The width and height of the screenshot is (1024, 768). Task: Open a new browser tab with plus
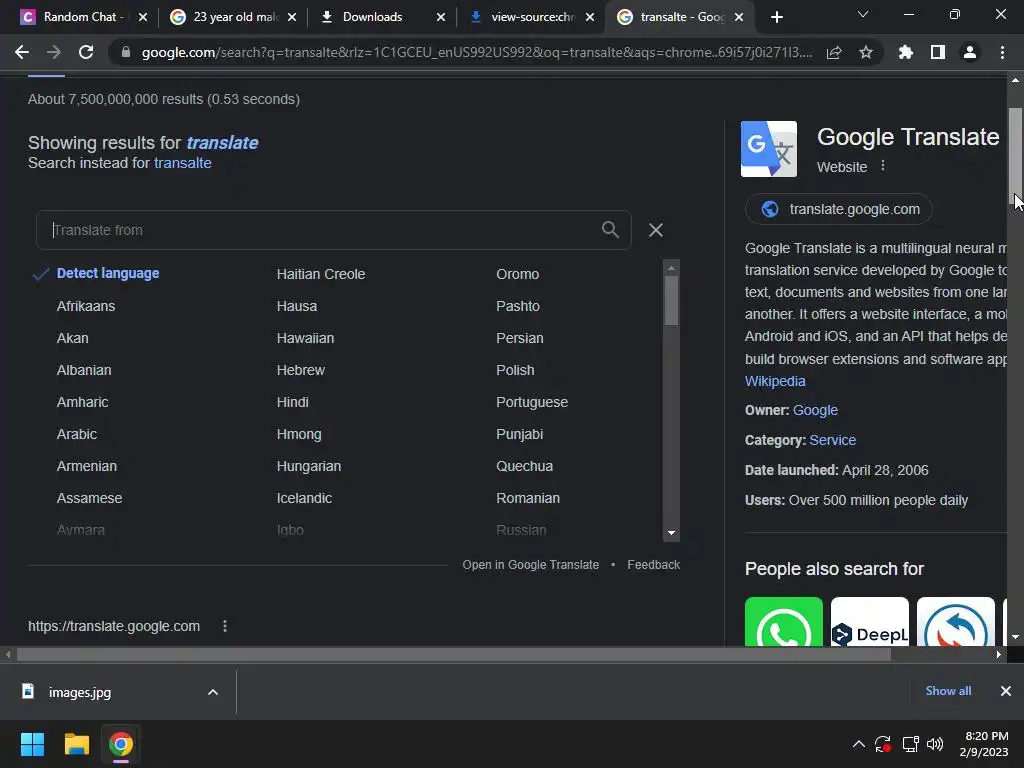776,17
